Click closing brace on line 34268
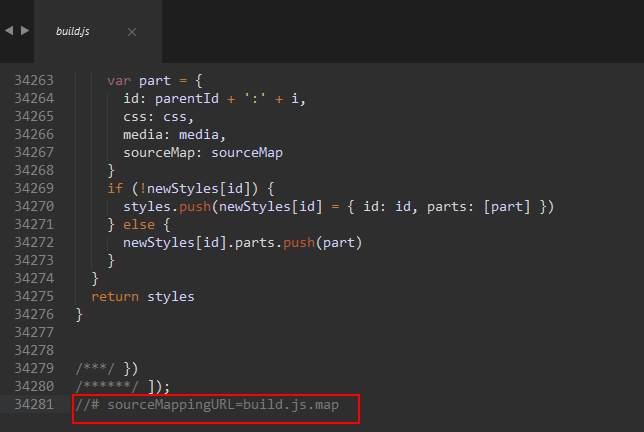Image resolution: width=644 pixels, height=432 pixels. (x=111, y=170)
